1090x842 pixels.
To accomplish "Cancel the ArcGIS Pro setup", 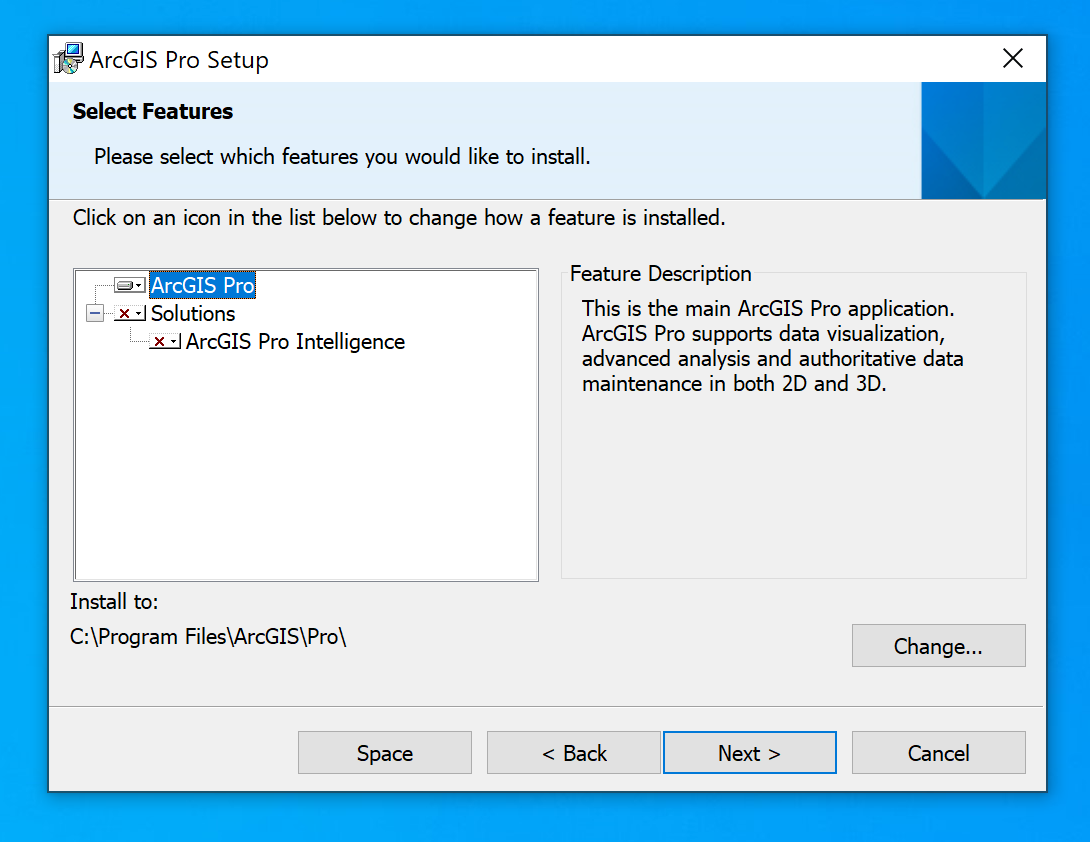I will pyautogui.click(x=938, y=753).
